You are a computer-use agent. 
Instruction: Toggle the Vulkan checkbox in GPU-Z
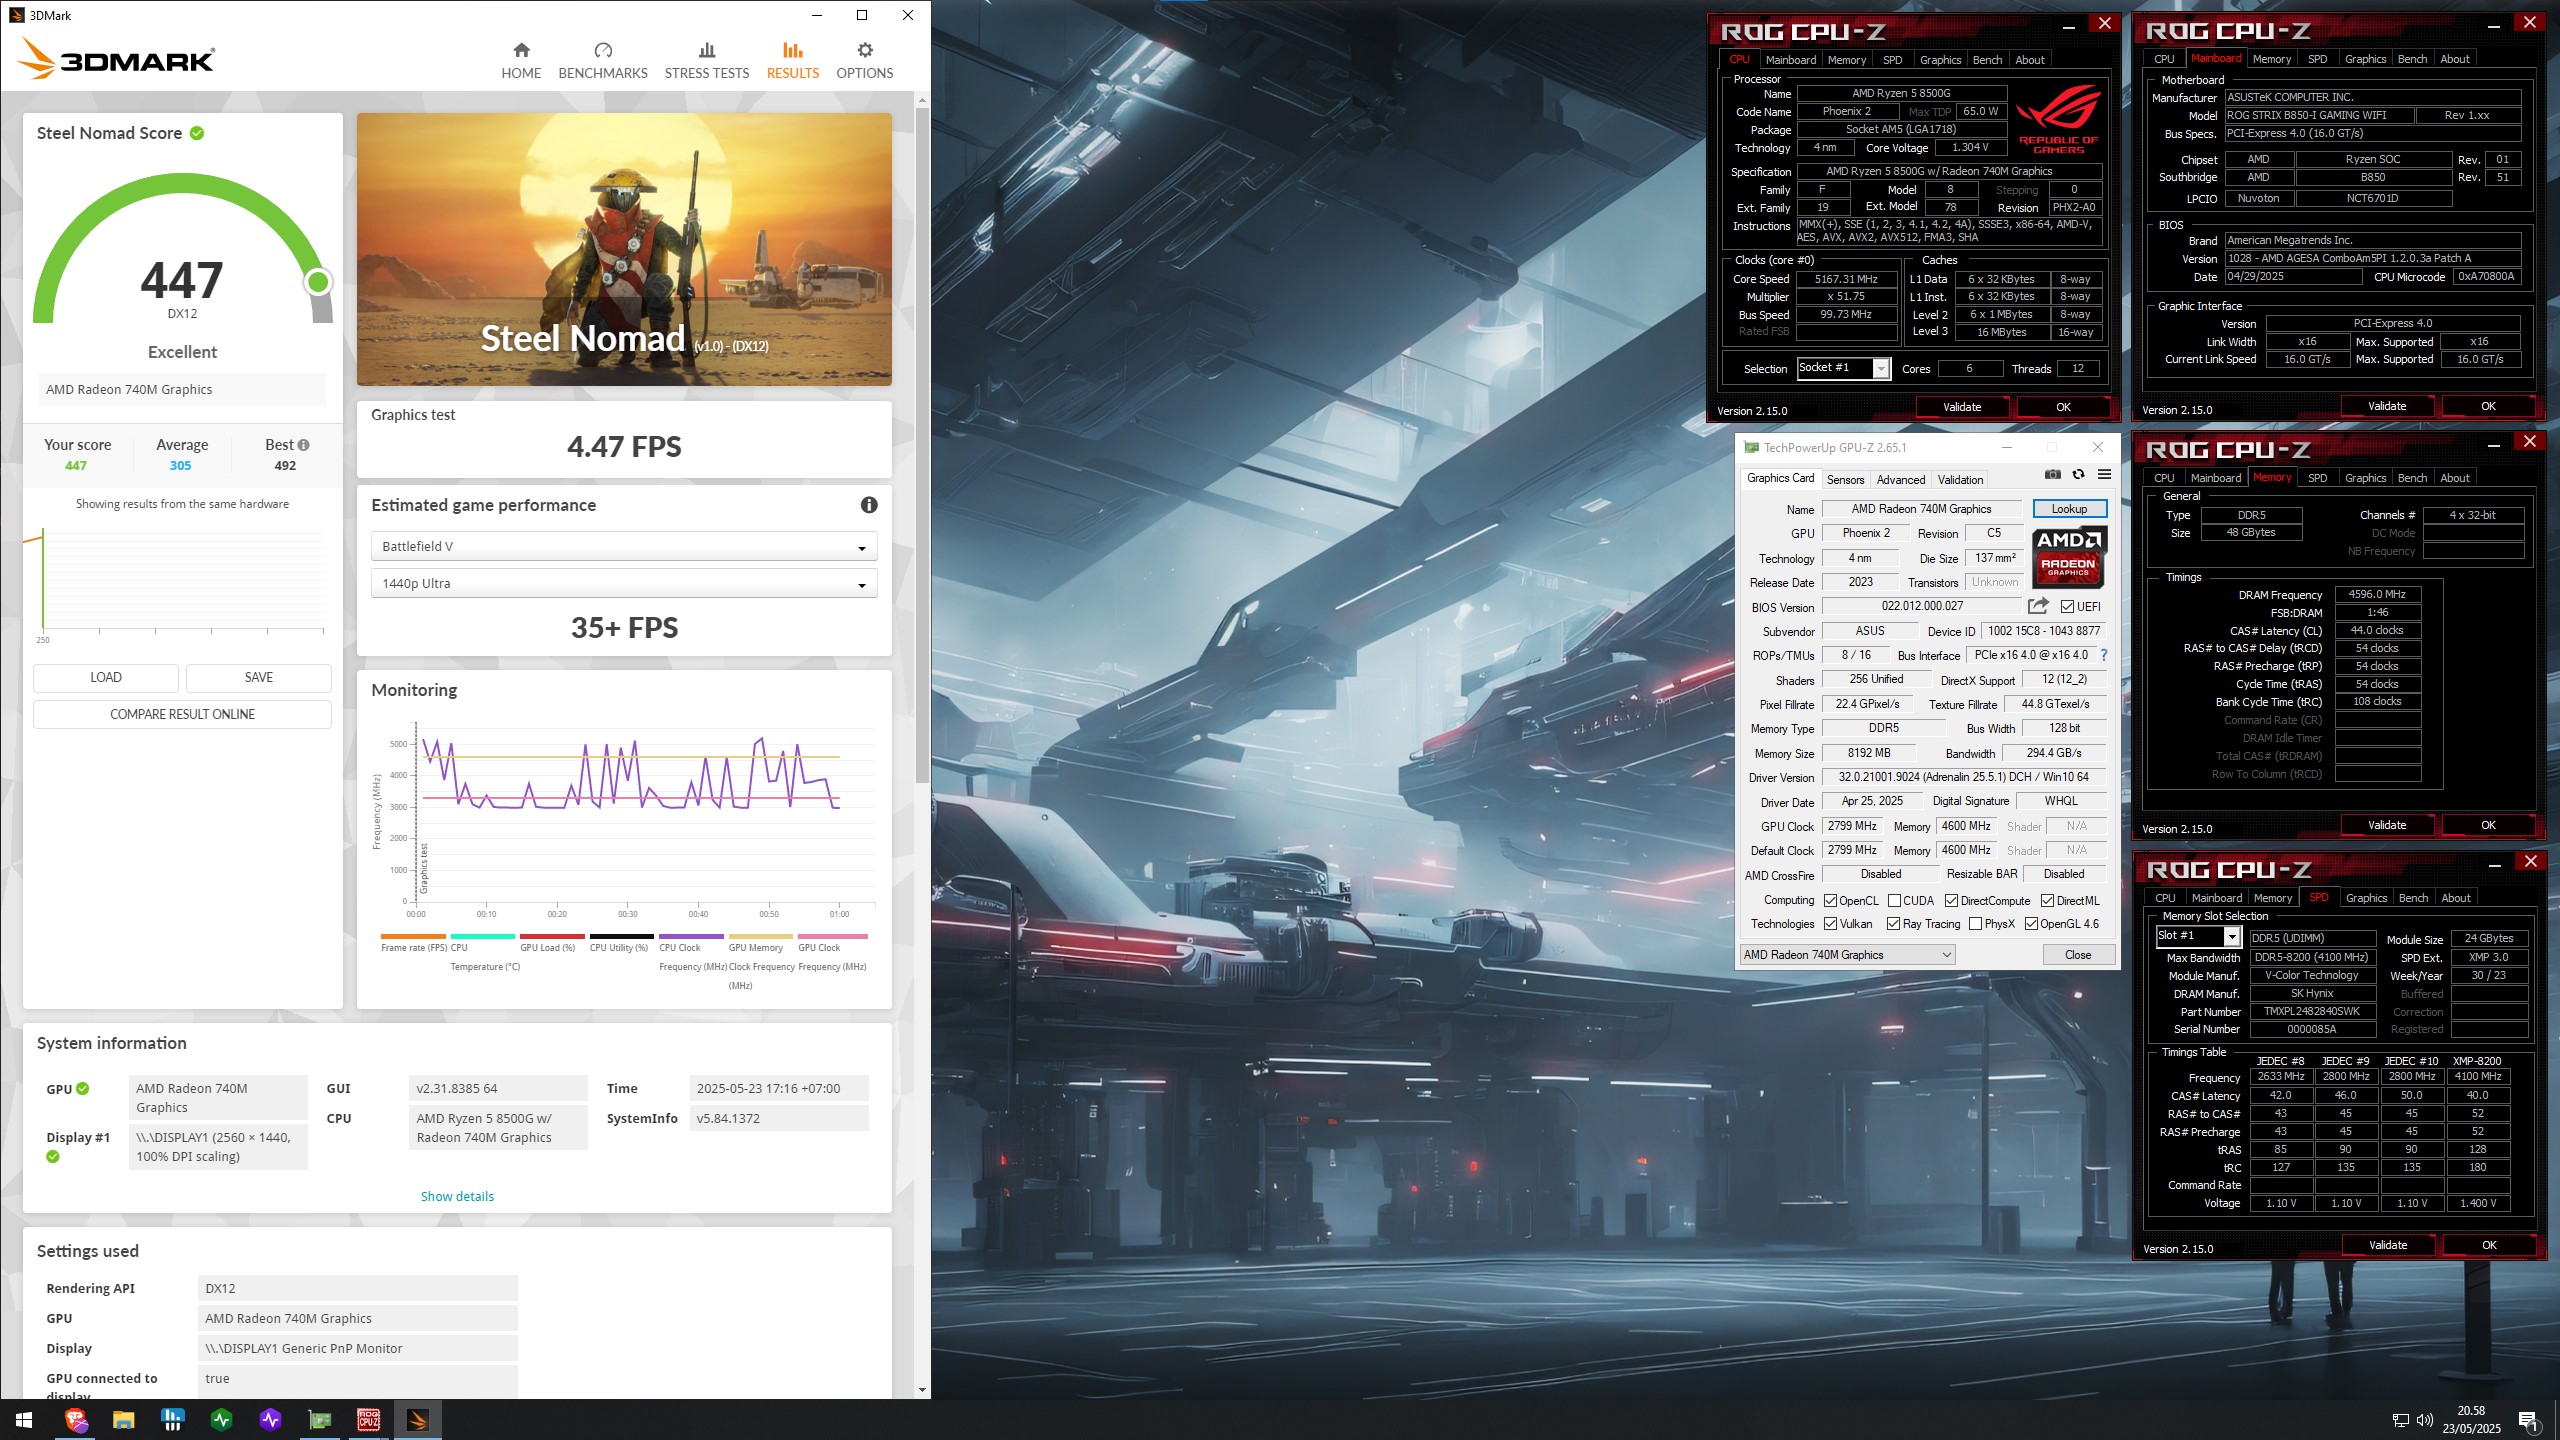point(1830,924)
